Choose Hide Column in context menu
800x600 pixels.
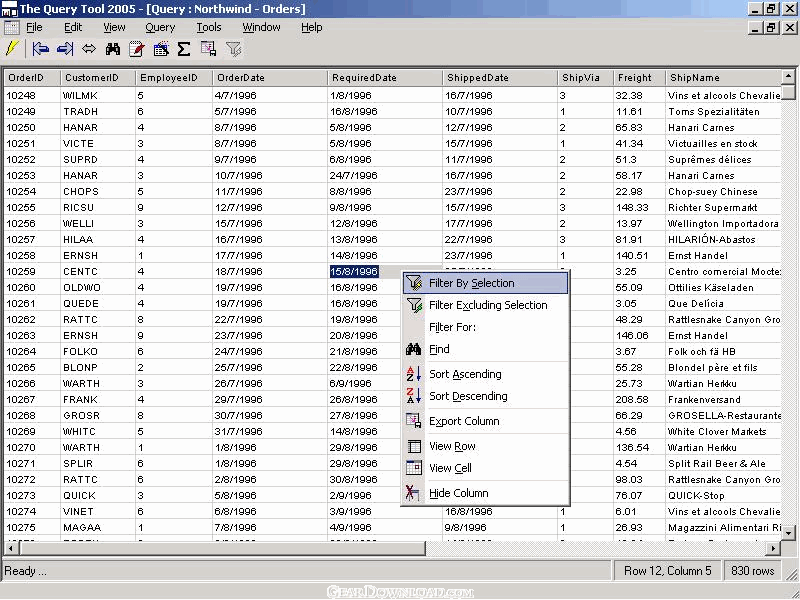(x=485, y=493)
